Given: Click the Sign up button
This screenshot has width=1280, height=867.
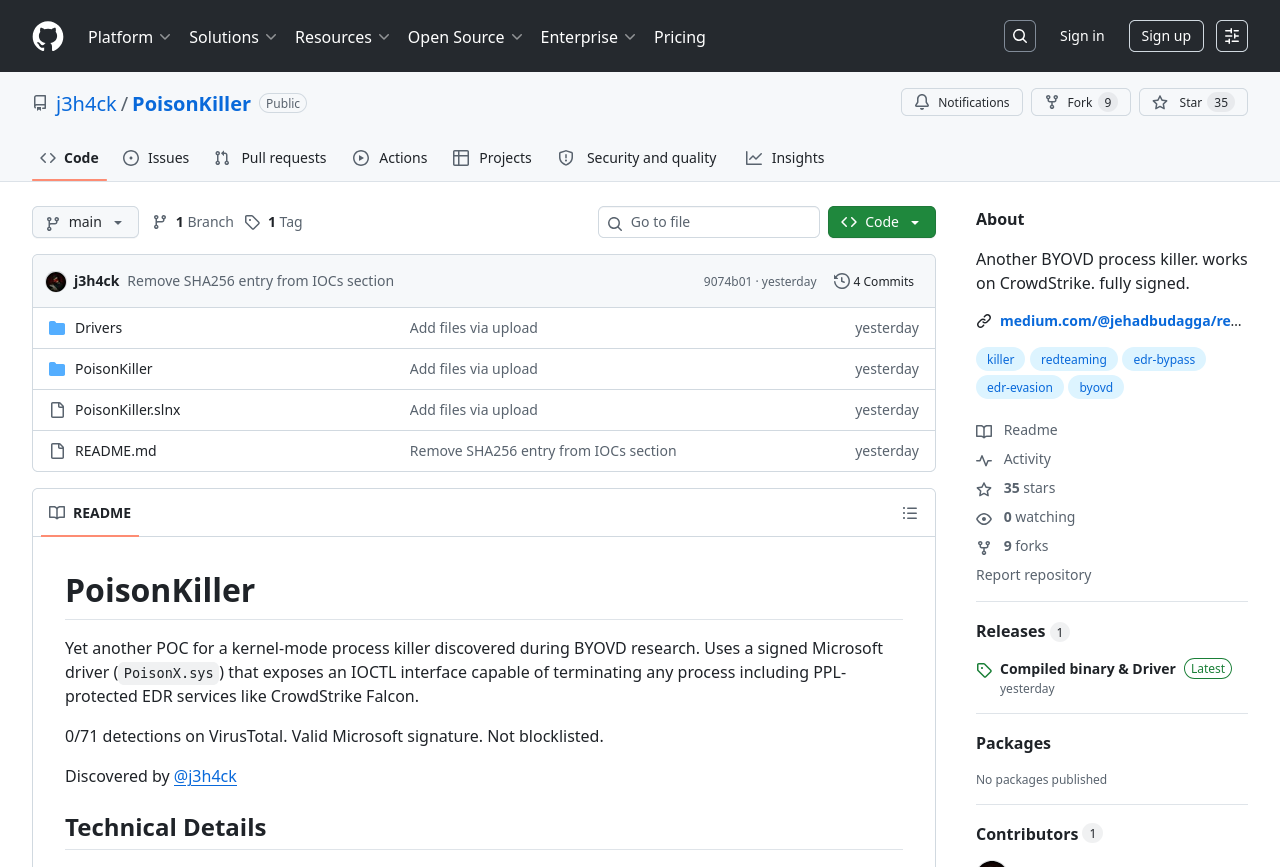Looking at the screenshot, I should click(x=1165, y=36).
